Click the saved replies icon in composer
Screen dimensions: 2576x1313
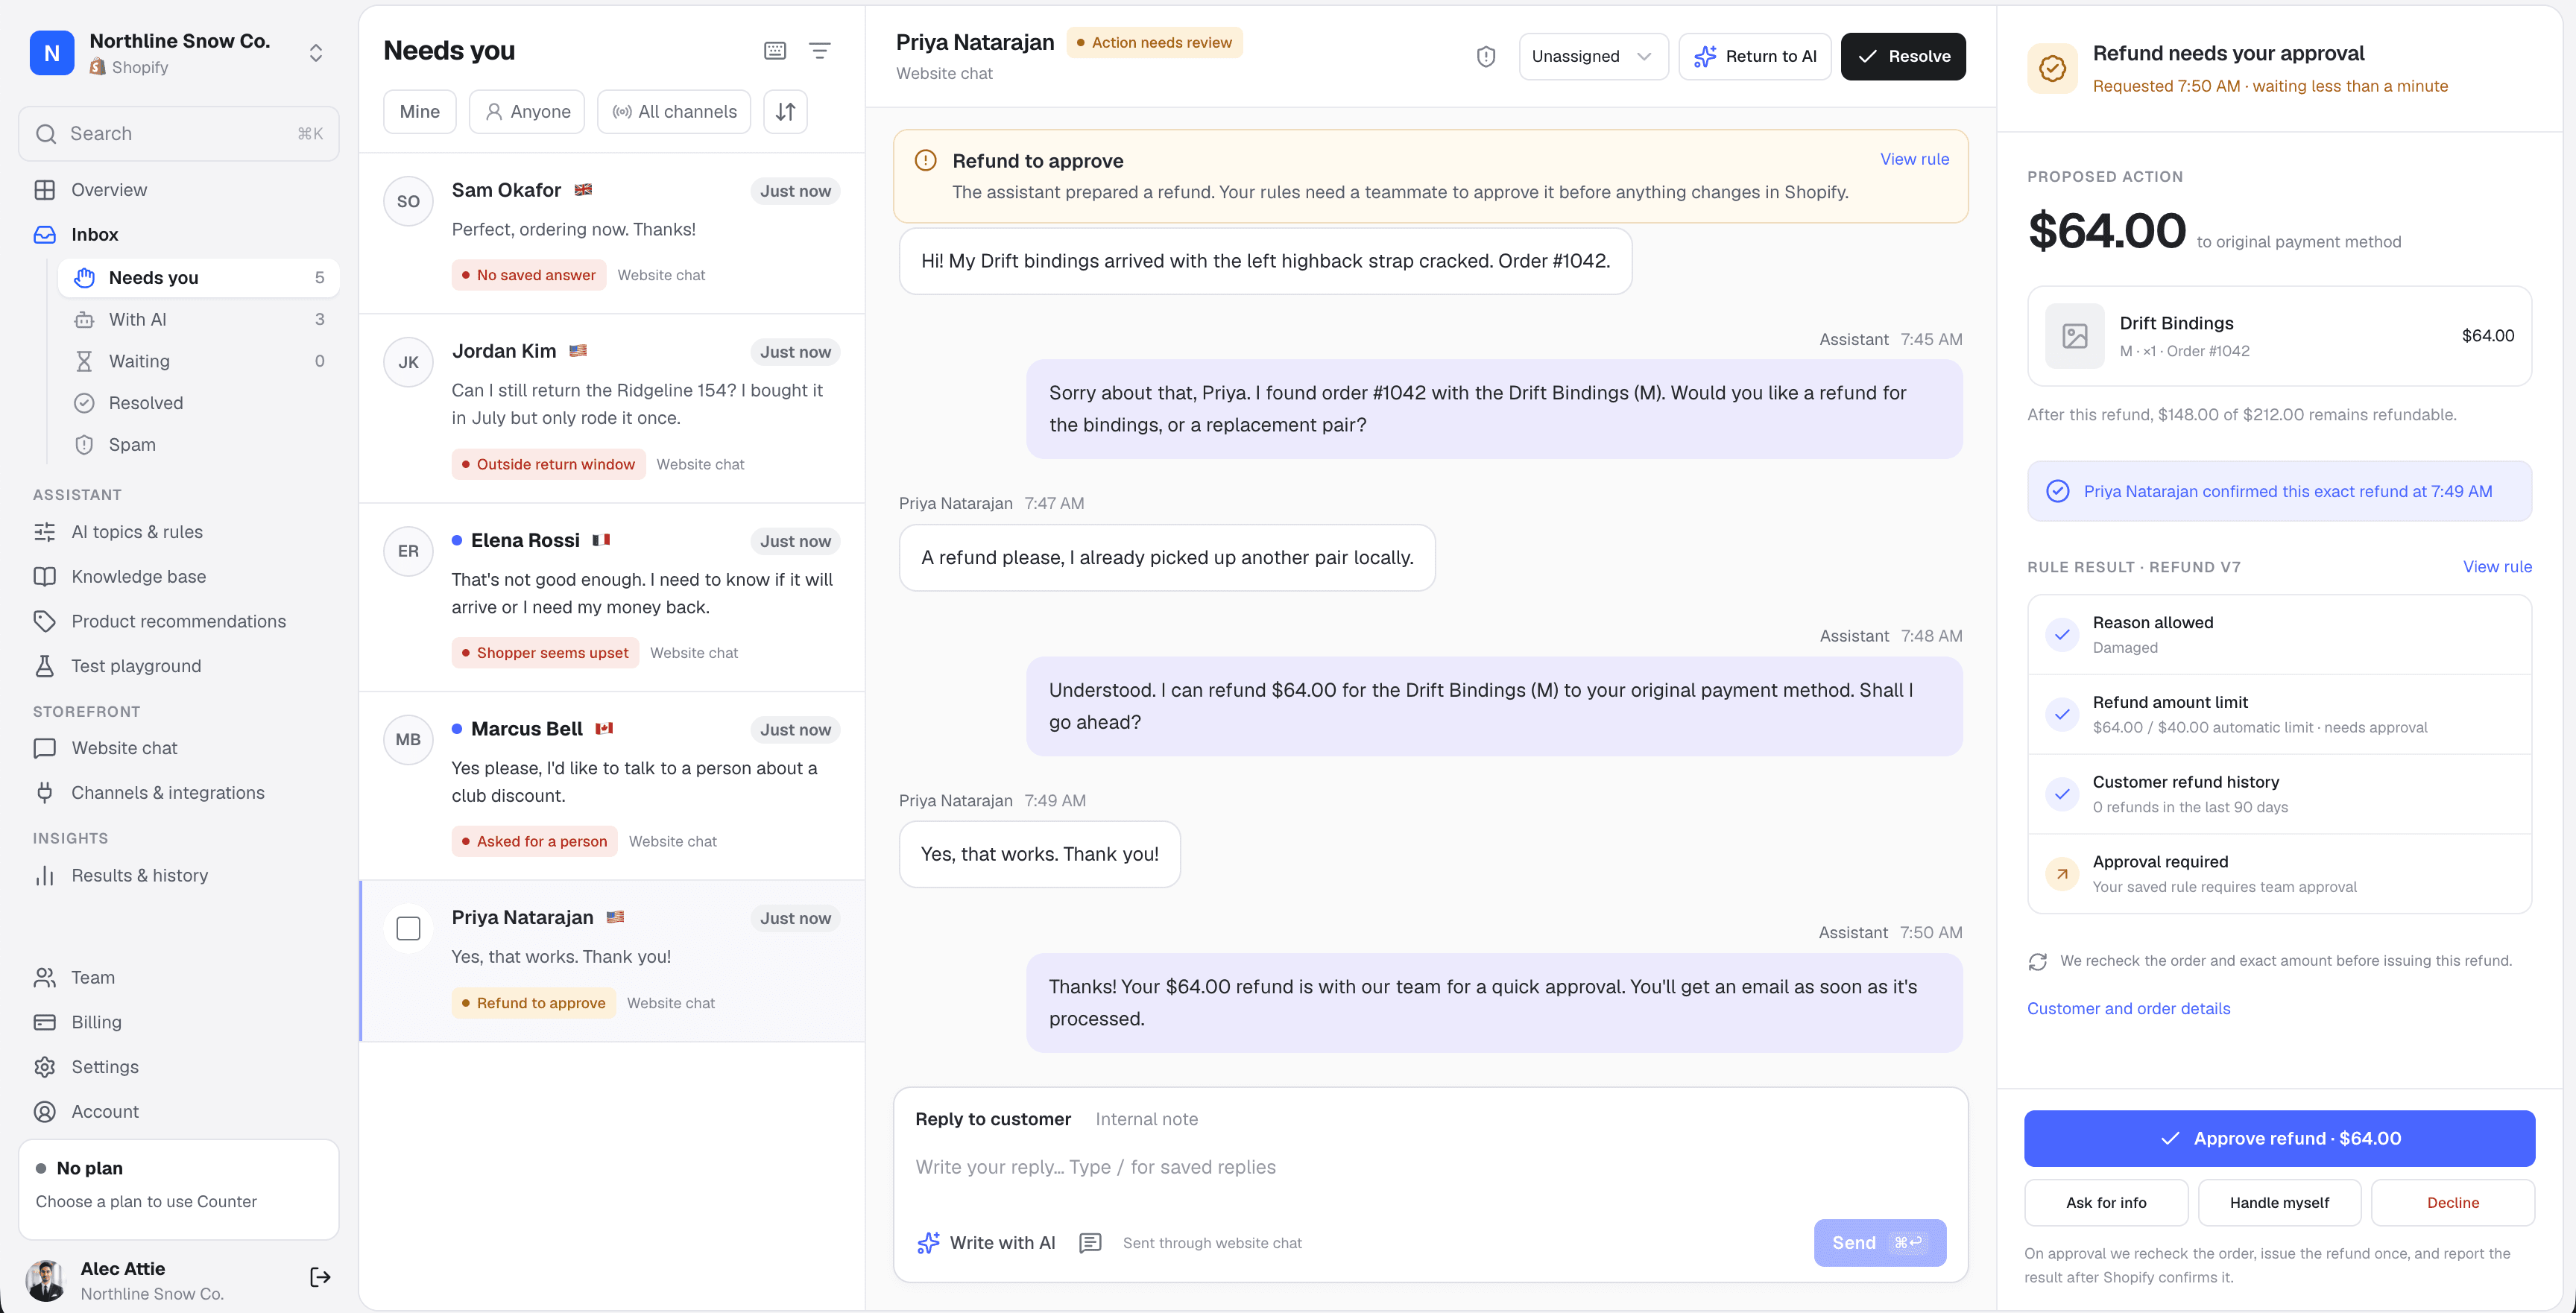coord(1090,1242)
